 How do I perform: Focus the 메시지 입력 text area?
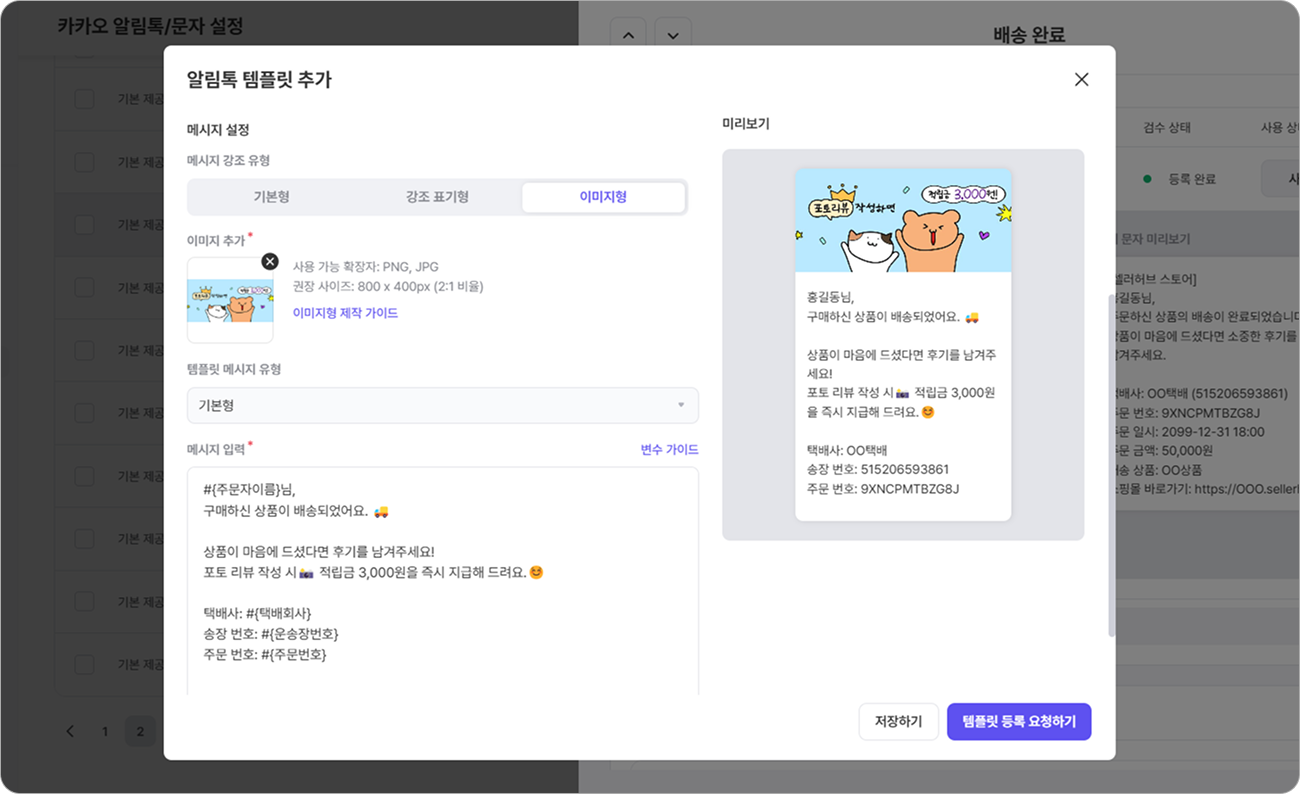pos(442,581)
